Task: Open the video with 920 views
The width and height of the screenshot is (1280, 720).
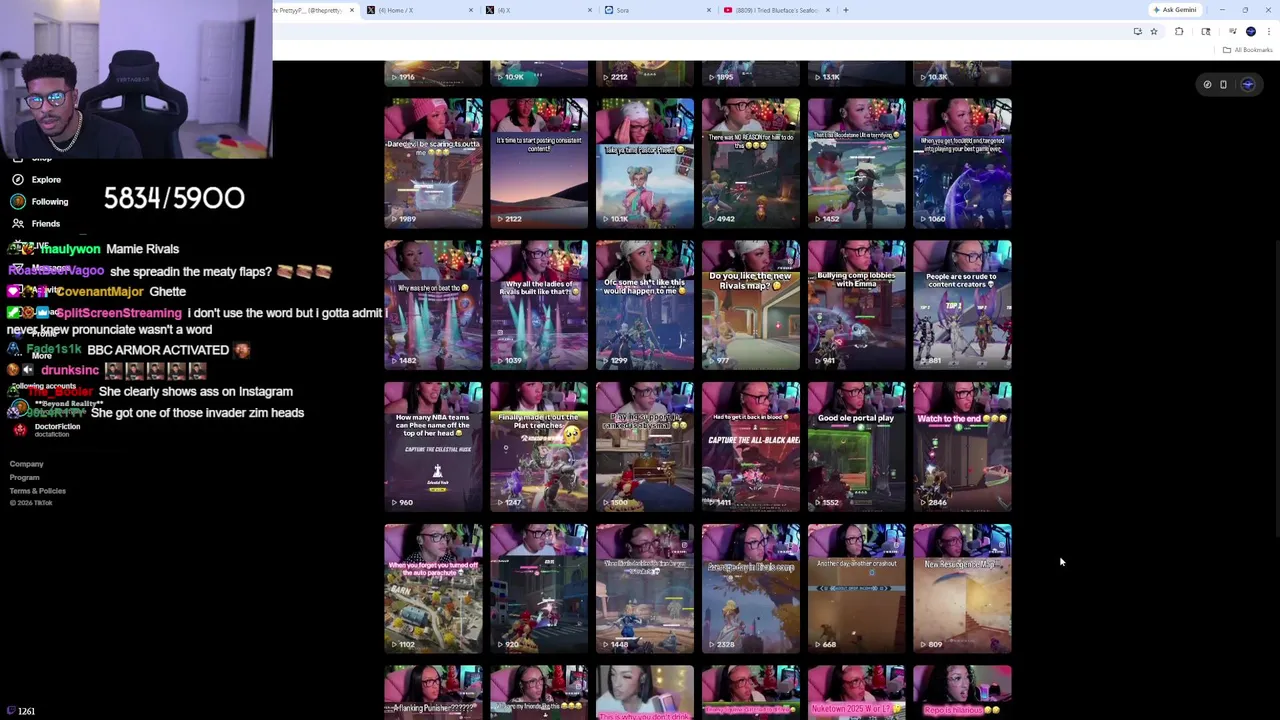Action: click(x=539, y=589)
